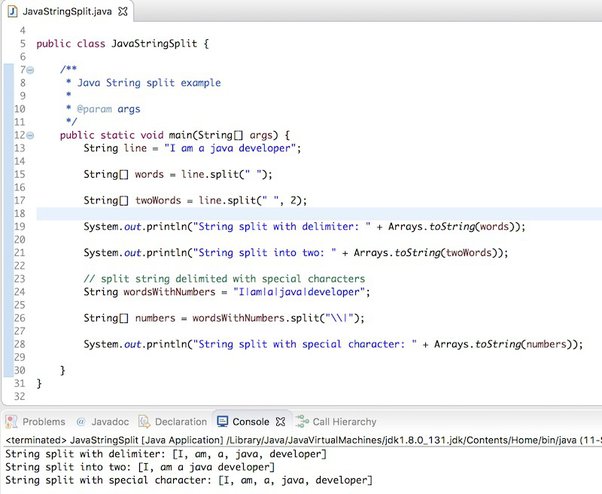The width and height of the screenshot is (602, 494).
Task: Click the println statement on line 19
Action: [x=304, y=226]
